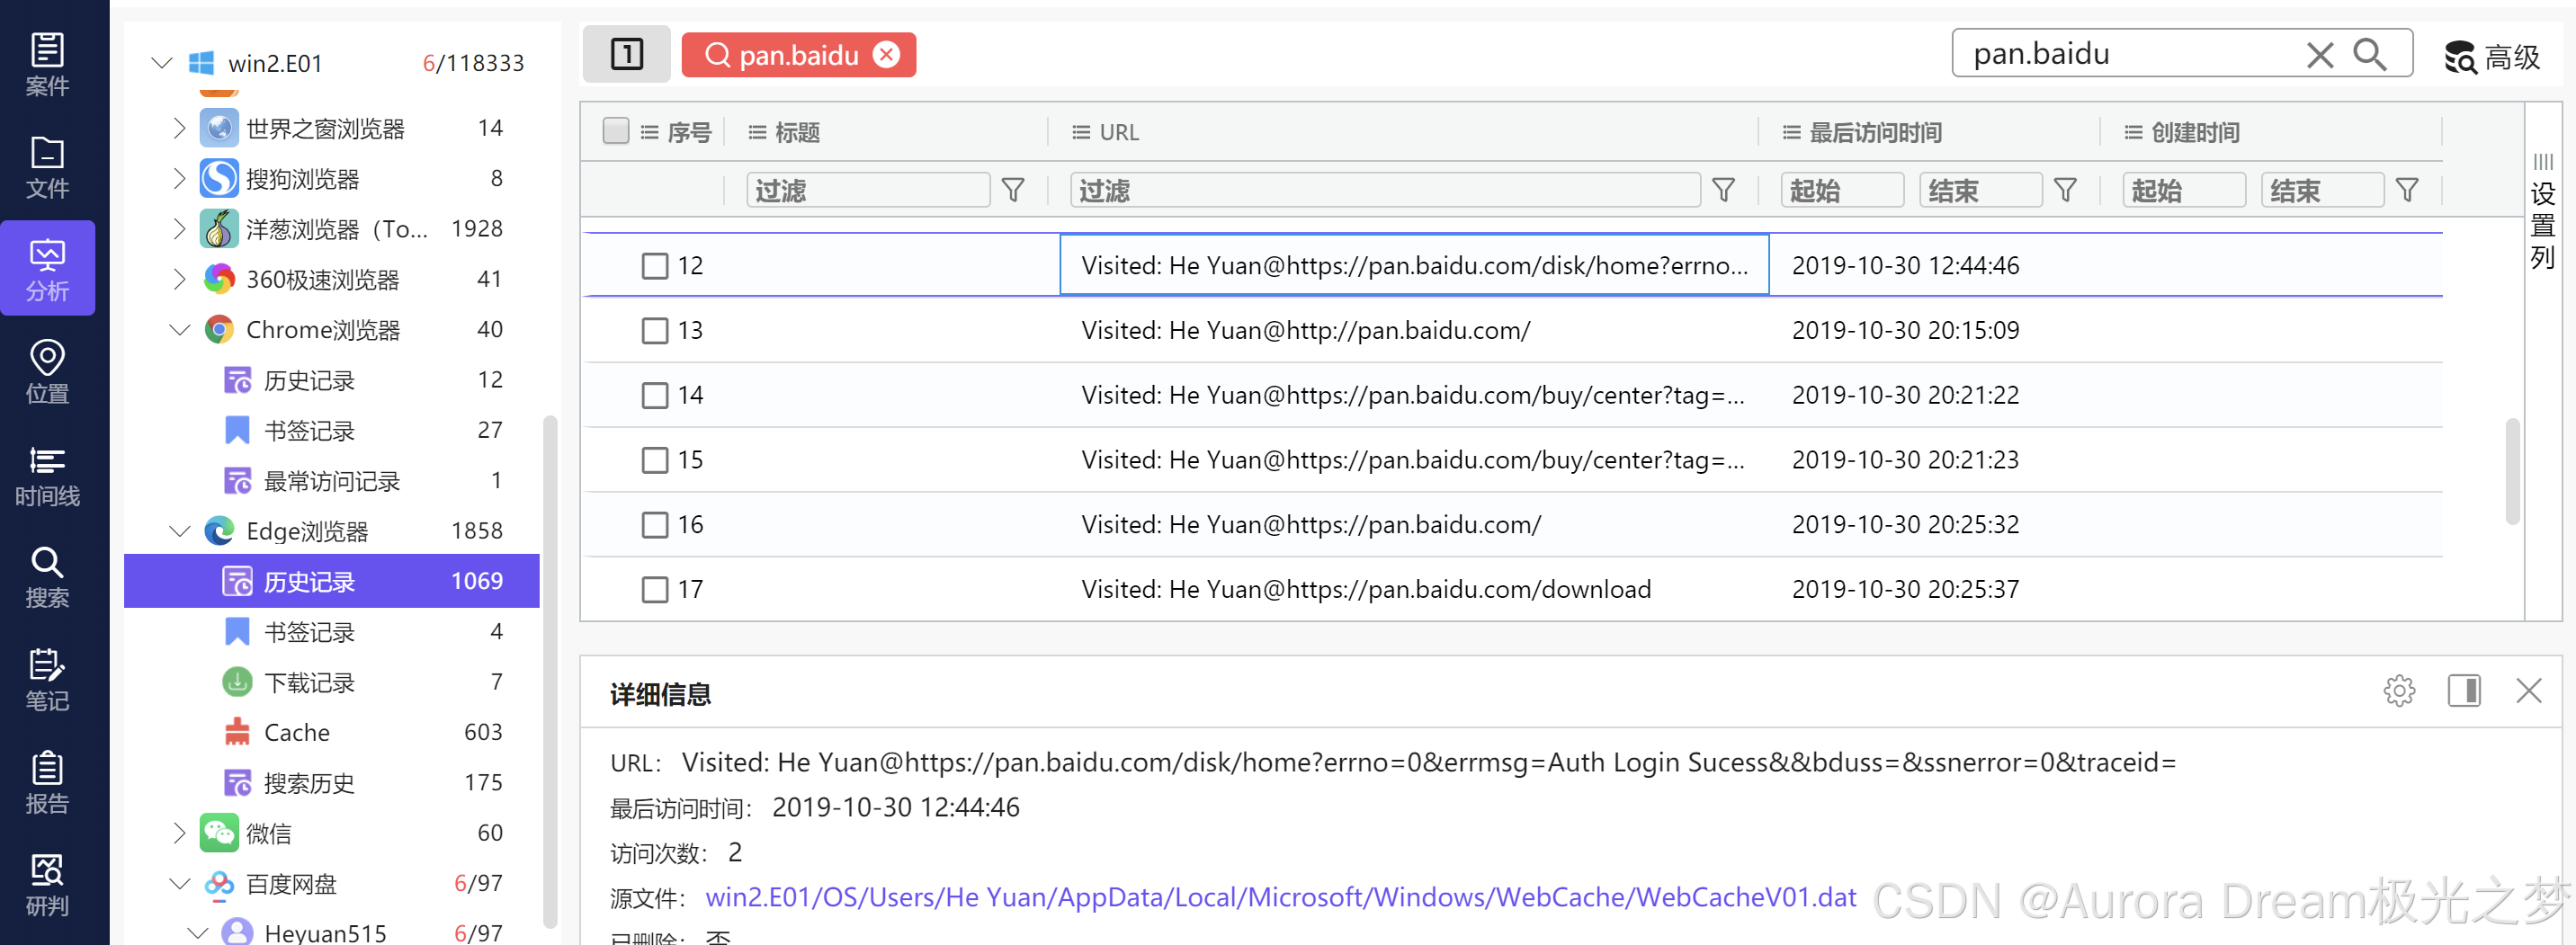
Task: Click the 标题 filter input field
Action: point(868,190)
